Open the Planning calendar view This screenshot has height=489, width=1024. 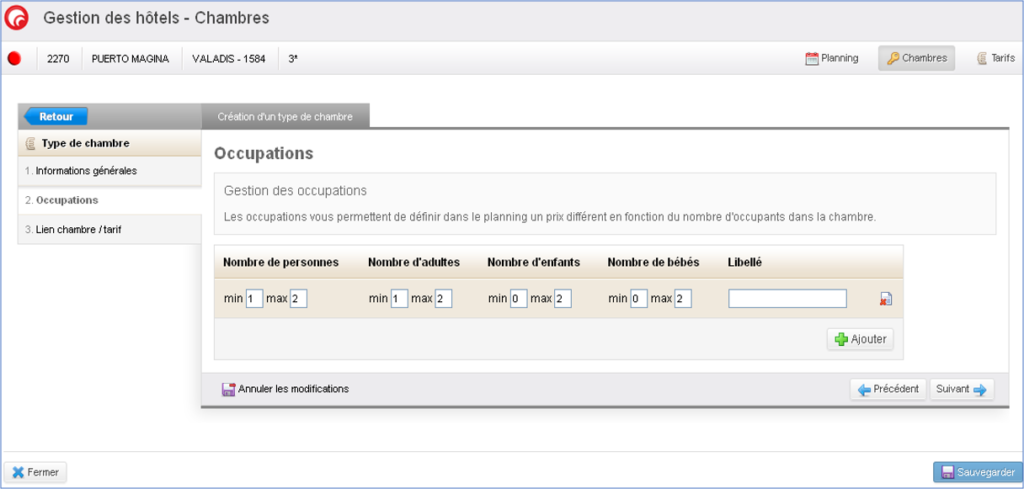[832, 58]
